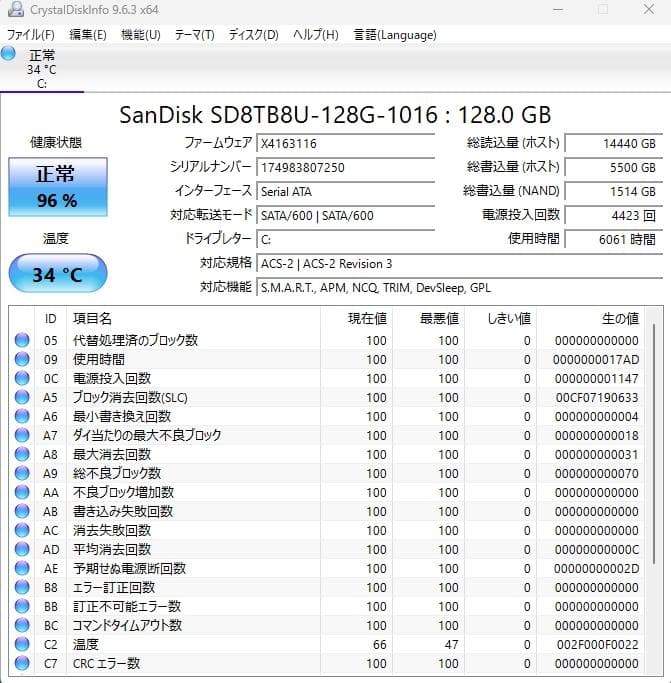Open the ディスク(D) menu
The height and width of the screenshot is (683, 671).
click(x=253, y=34)
